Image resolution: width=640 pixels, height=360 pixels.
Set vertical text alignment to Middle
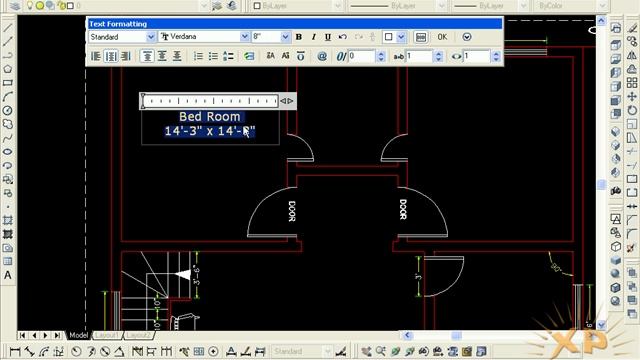point(162,56)
